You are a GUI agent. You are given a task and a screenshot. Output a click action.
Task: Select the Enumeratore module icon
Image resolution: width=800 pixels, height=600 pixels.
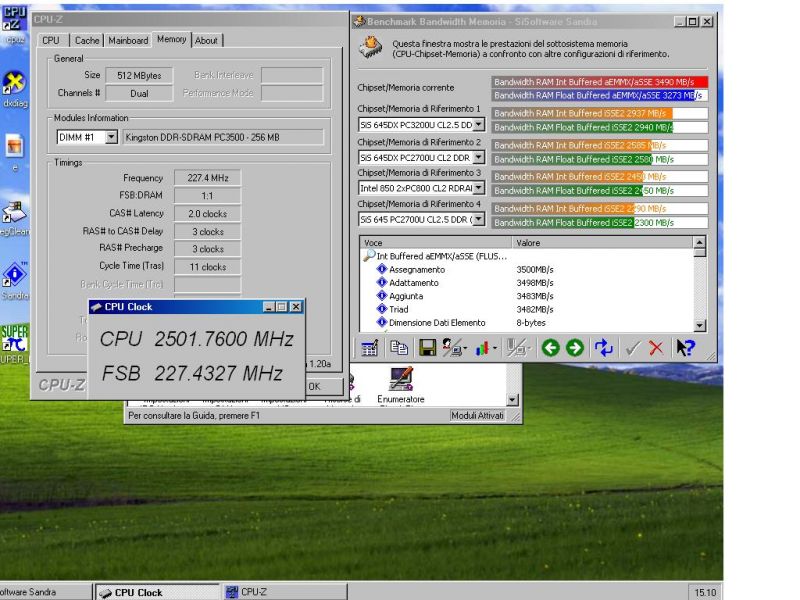point(401,385)
